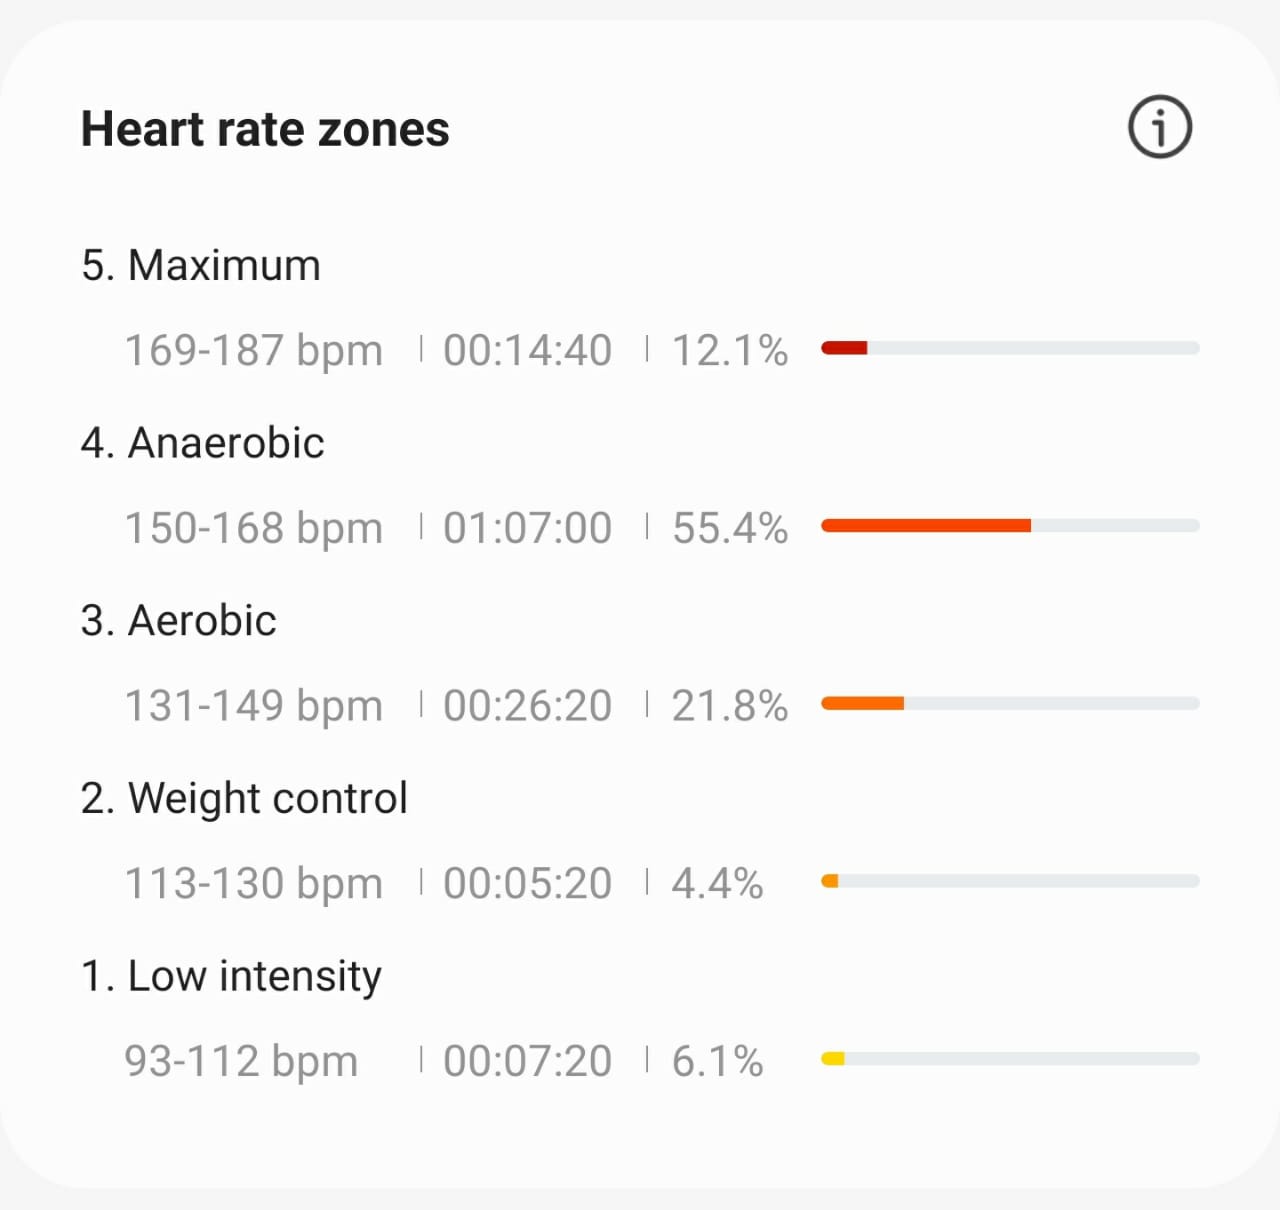Screen dimensions: 1280x1210
Task: Click the Maximum zone red progress bar
Action: coord(845,347)
